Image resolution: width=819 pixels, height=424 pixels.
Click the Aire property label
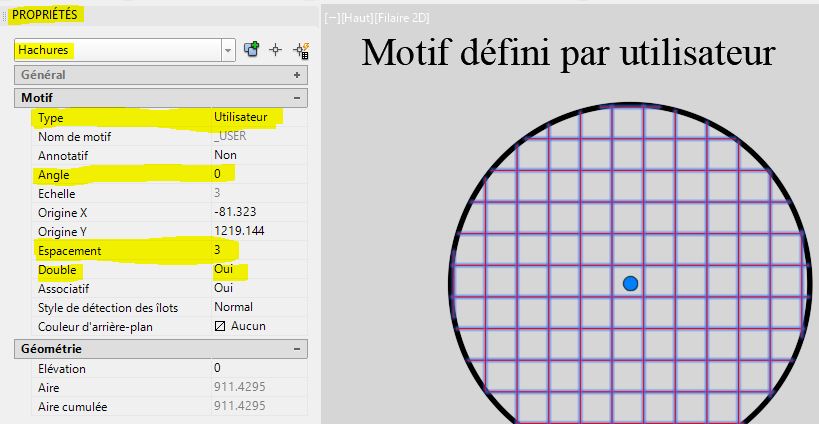[x=49, y=388]
